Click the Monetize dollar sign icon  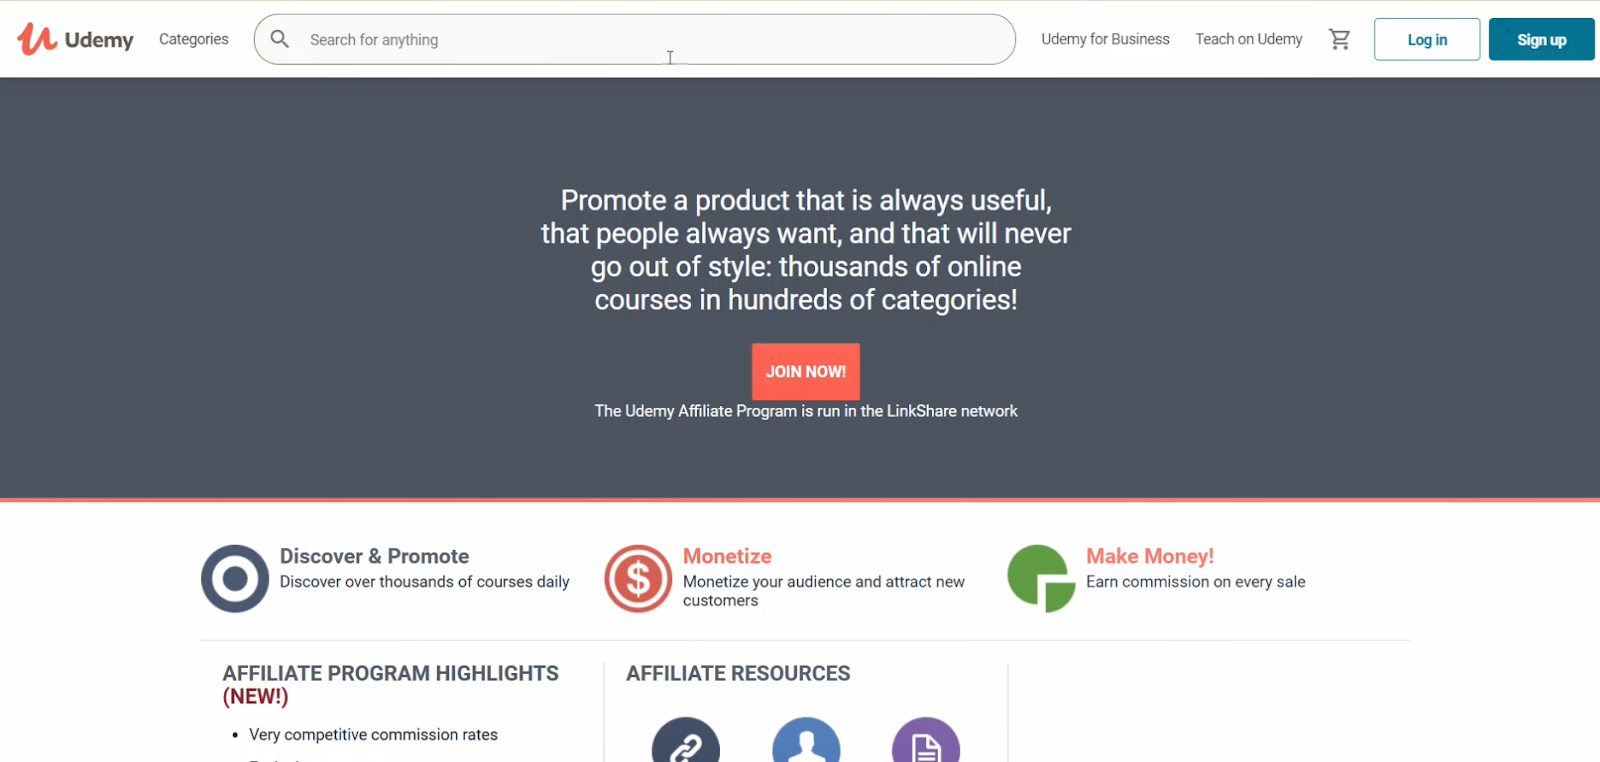638,578
